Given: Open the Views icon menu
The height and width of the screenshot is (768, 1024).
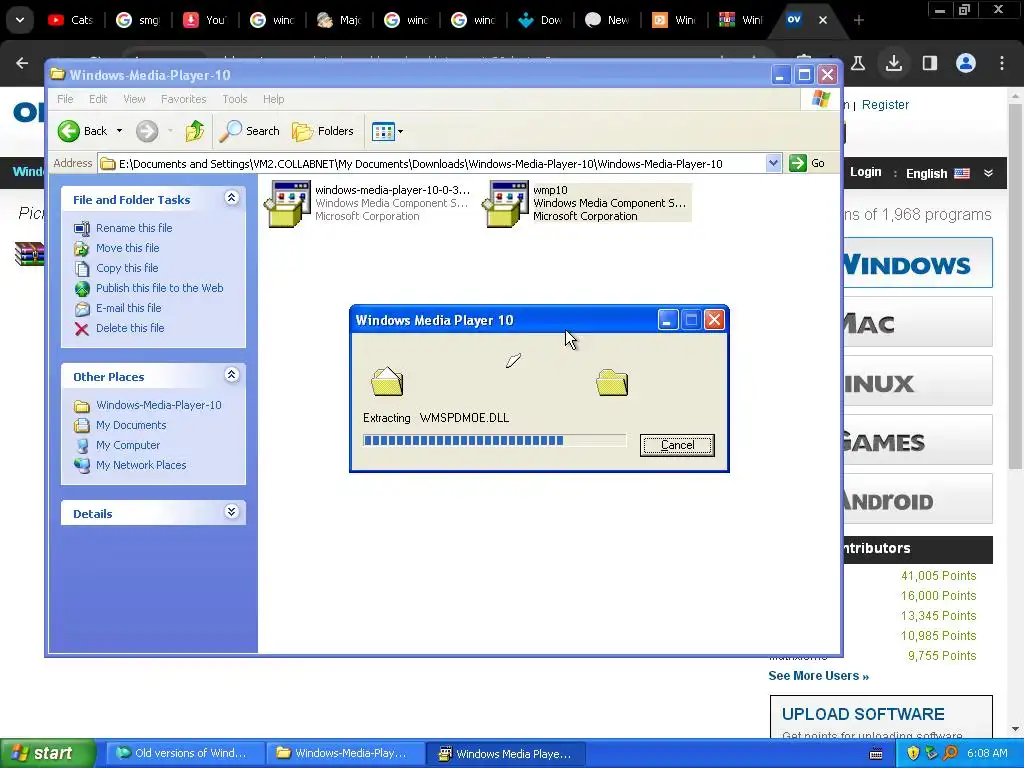Looking at the screenshot, I should pos(387,131).
